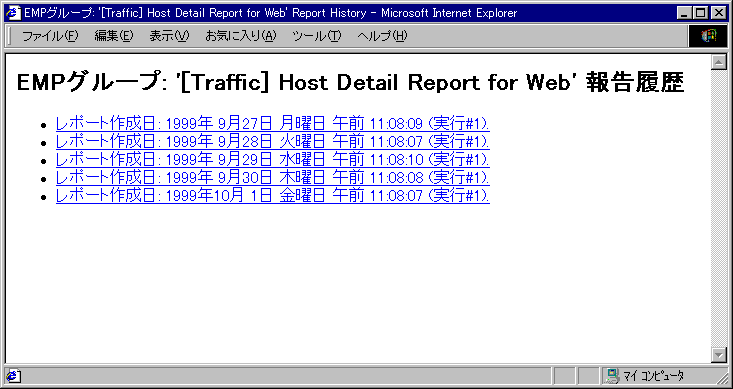Click the scrollbar down arrow
The width and height of the screenshot is (733, 389).
coord(718,355)
